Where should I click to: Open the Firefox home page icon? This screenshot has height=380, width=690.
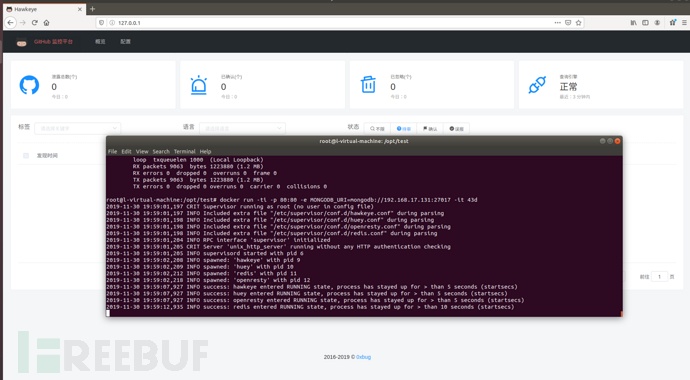click(46, 22)
